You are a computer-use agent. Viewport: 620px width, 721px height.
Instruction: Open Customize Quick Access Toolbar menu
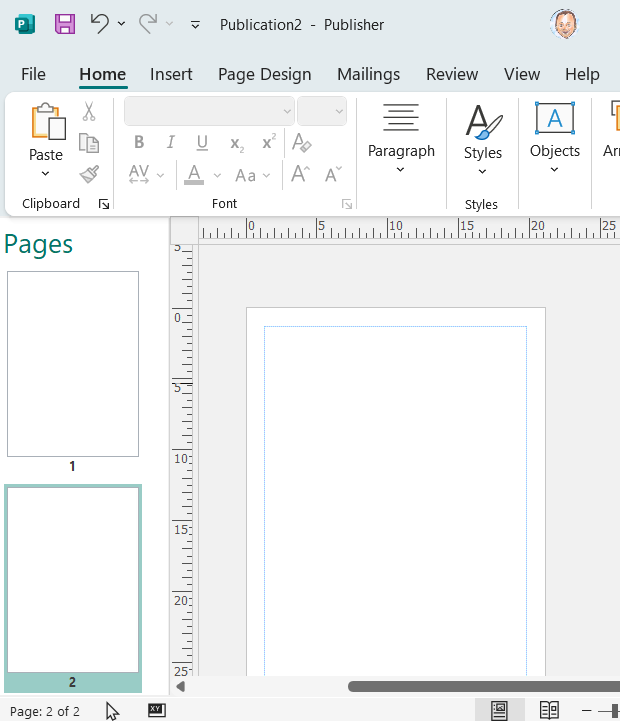coord(195,25)
